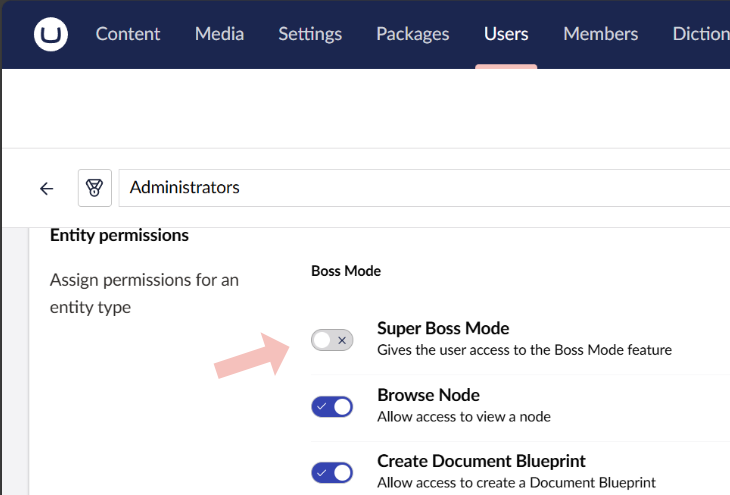Select the Users section tab
Image resolution: width=730 pixels, height=495 pixels.
coord(506,34)
